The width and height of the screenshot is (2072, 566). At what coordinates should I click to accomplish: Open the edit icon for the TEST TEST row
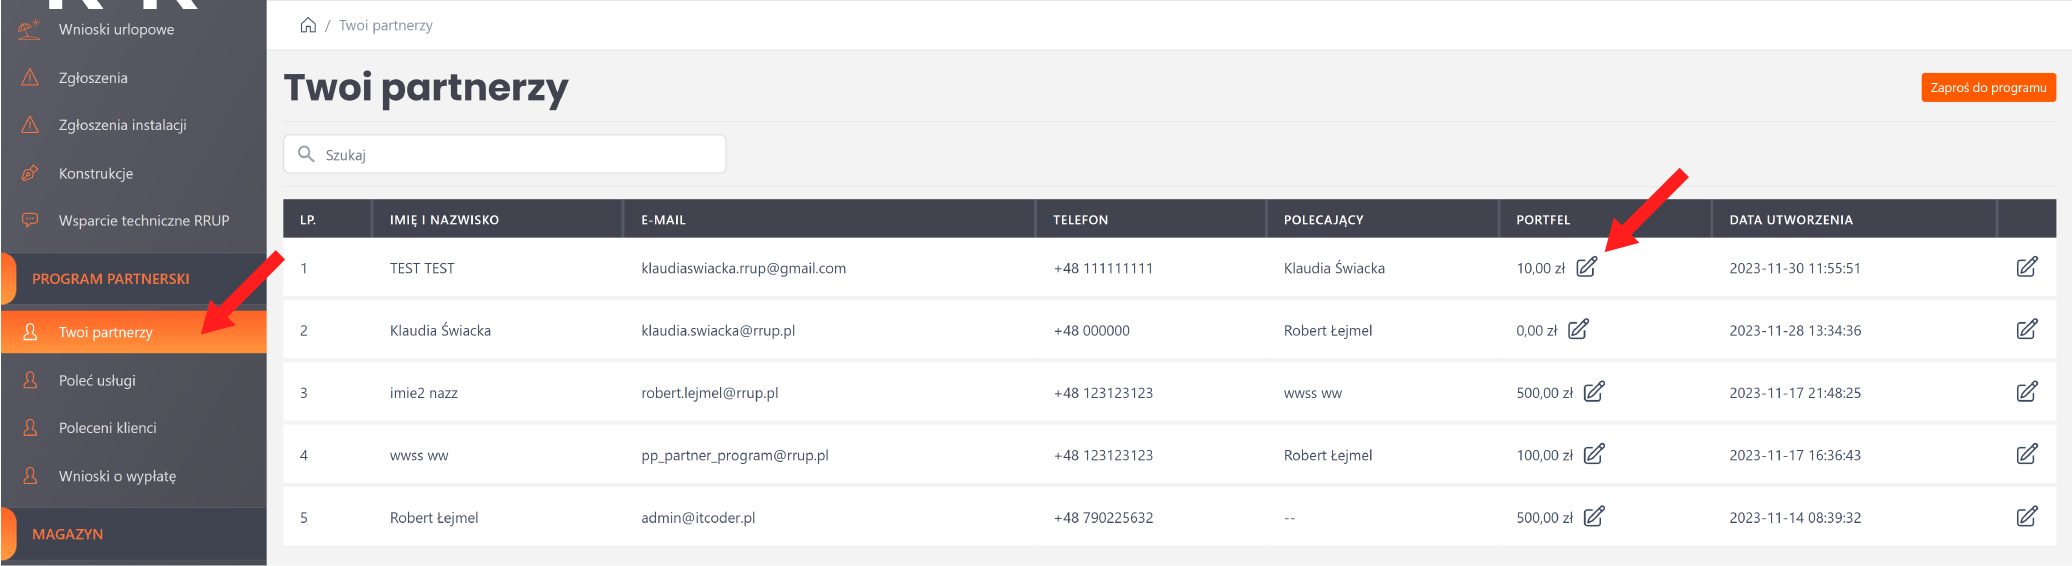point(2026,267)
